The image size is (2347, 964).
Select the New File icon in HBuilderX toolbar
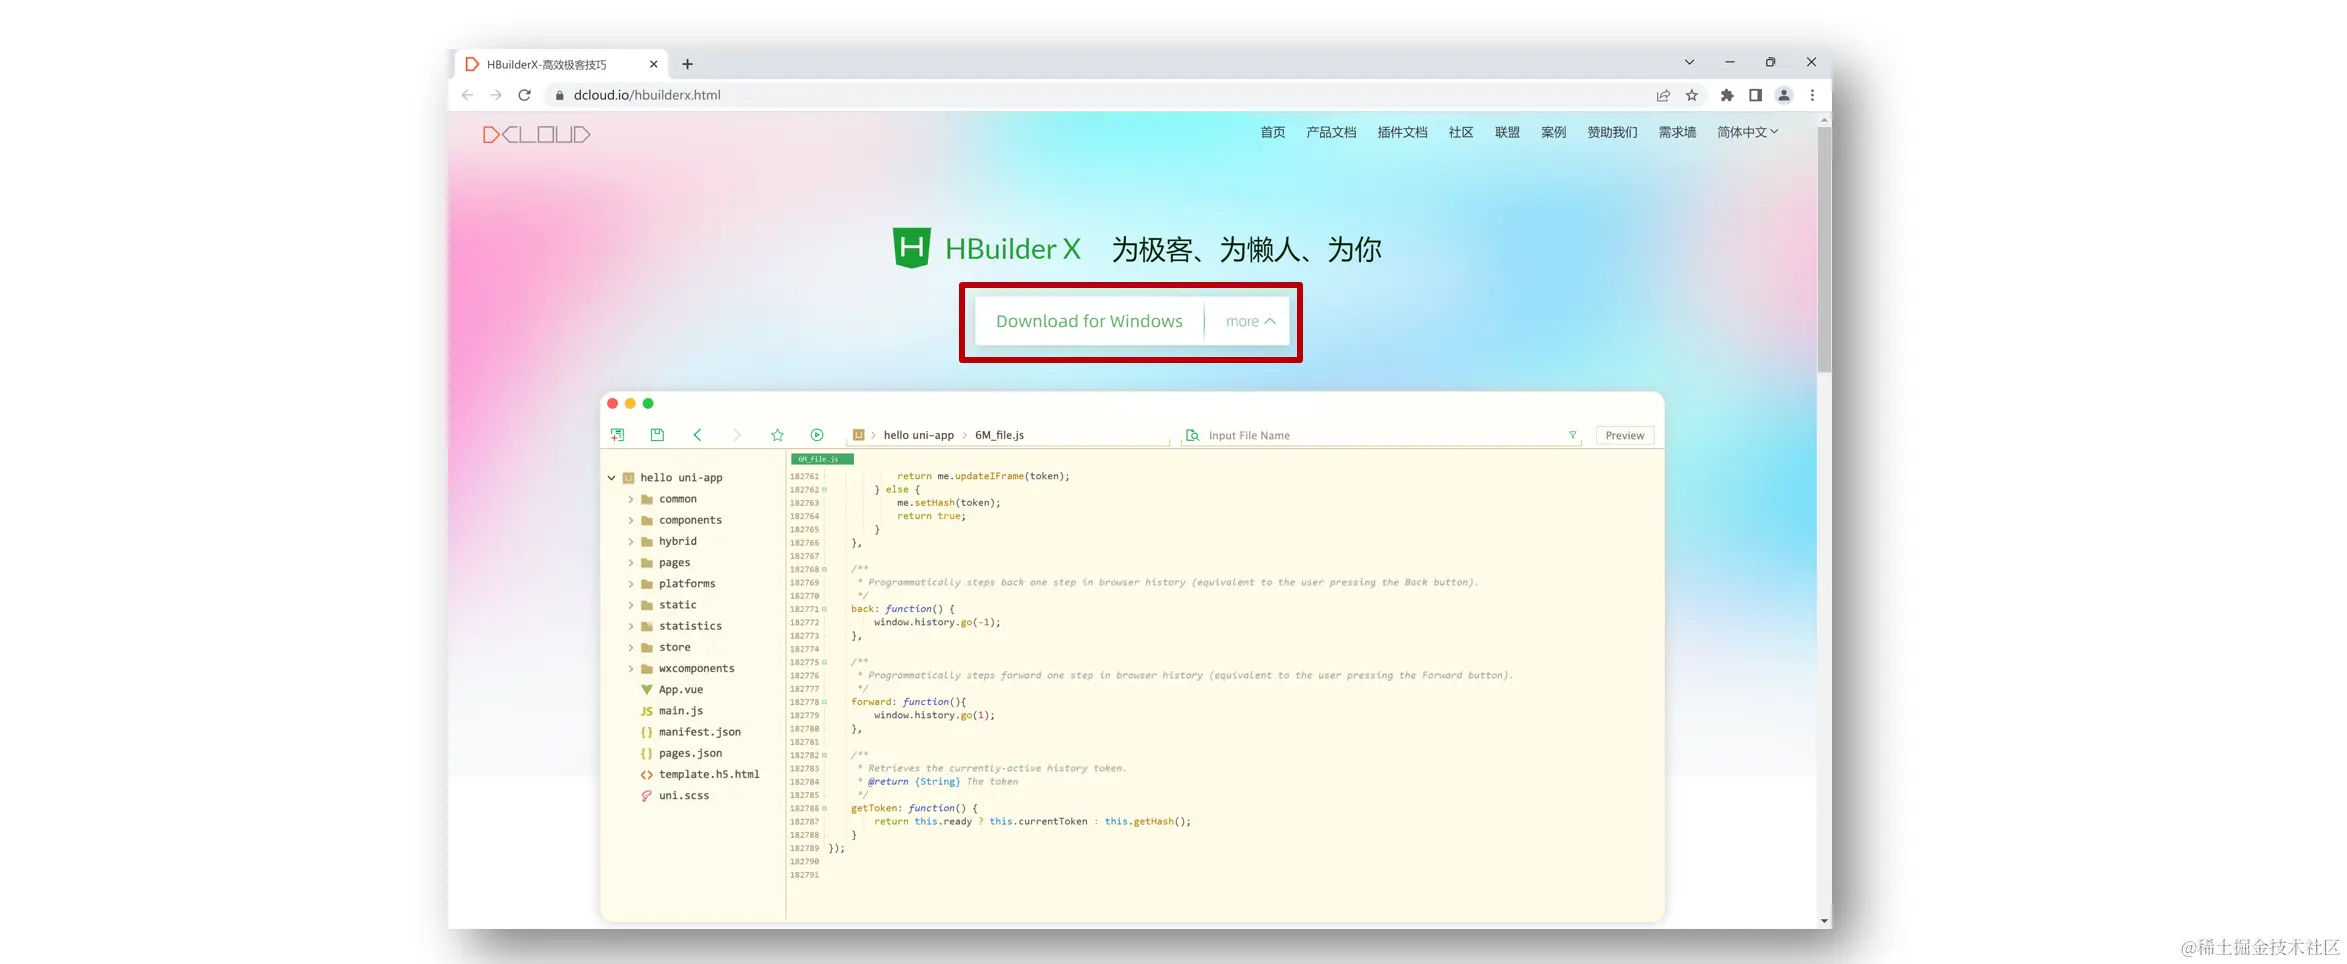[x=617, y=434]
